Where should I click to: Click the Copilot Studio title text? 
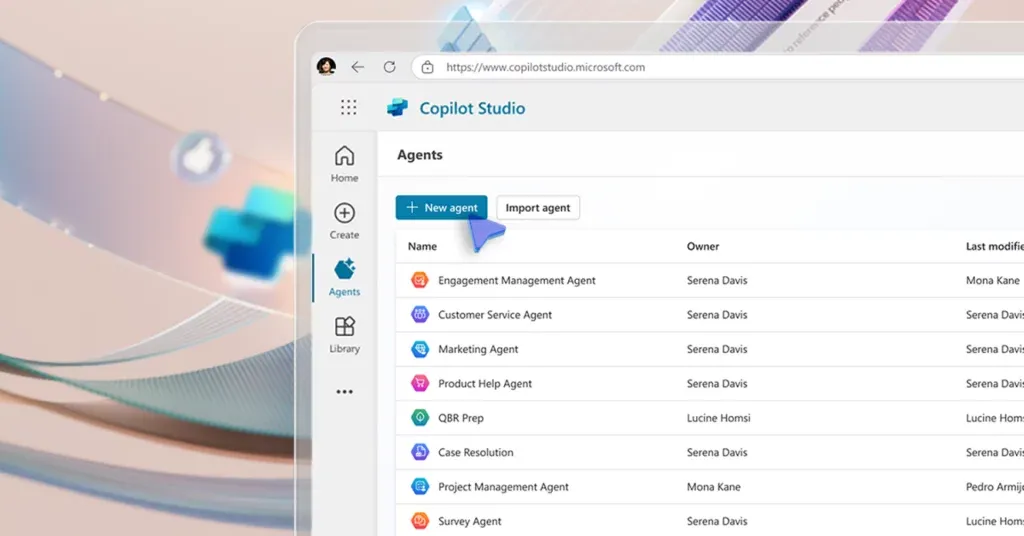[472, 108]
